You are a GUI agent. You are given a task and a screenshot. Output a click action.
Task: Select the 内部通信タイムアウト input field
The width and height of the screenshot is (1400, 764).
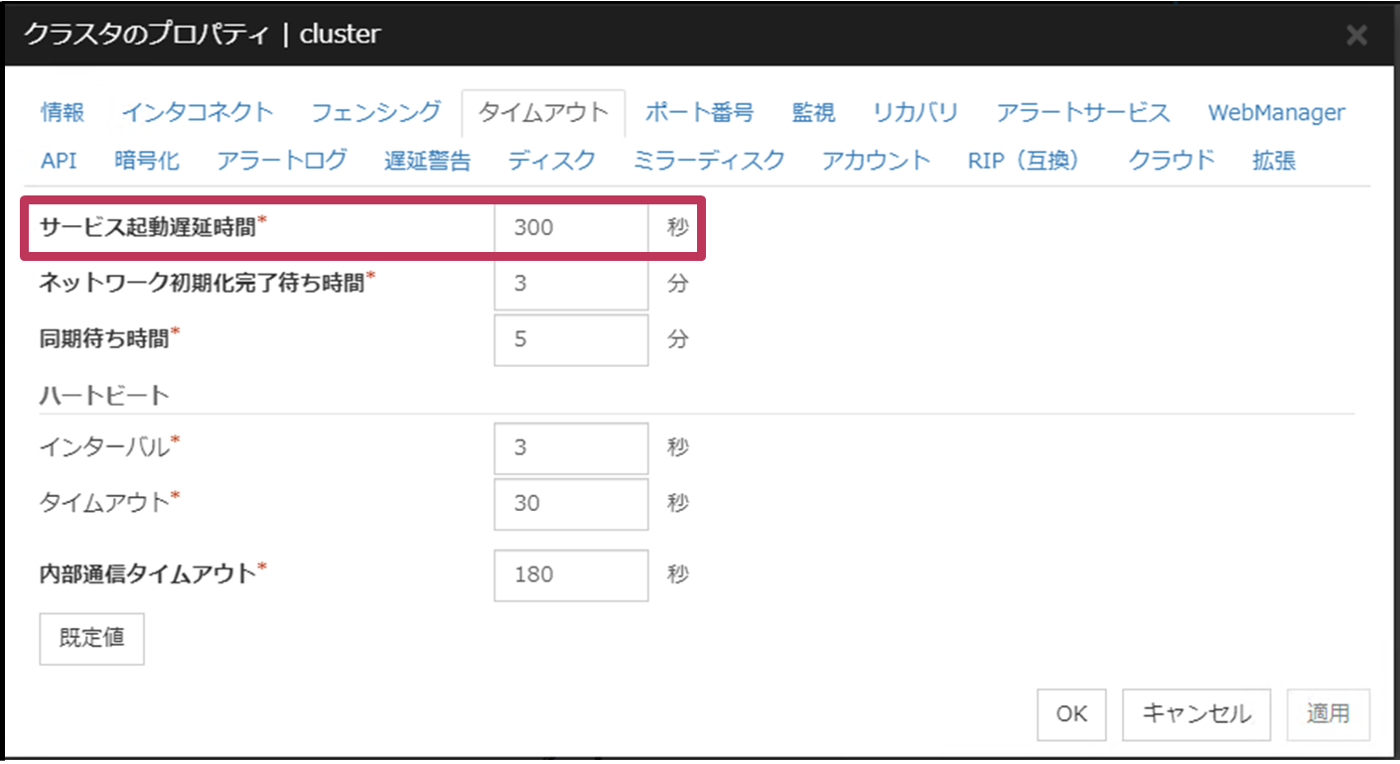571,575
